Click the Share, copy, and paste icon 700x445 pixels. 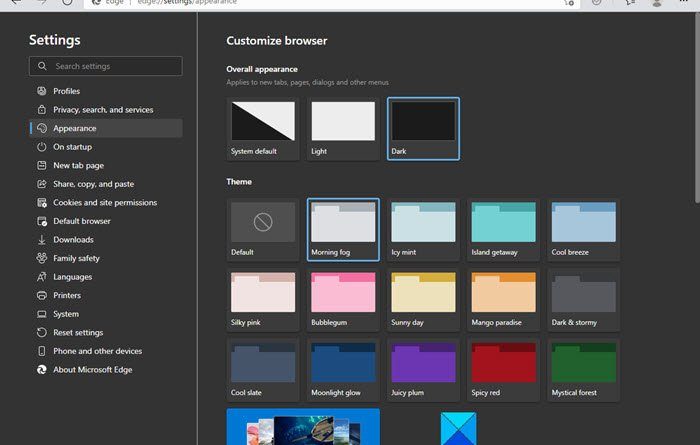pos(42,184)
